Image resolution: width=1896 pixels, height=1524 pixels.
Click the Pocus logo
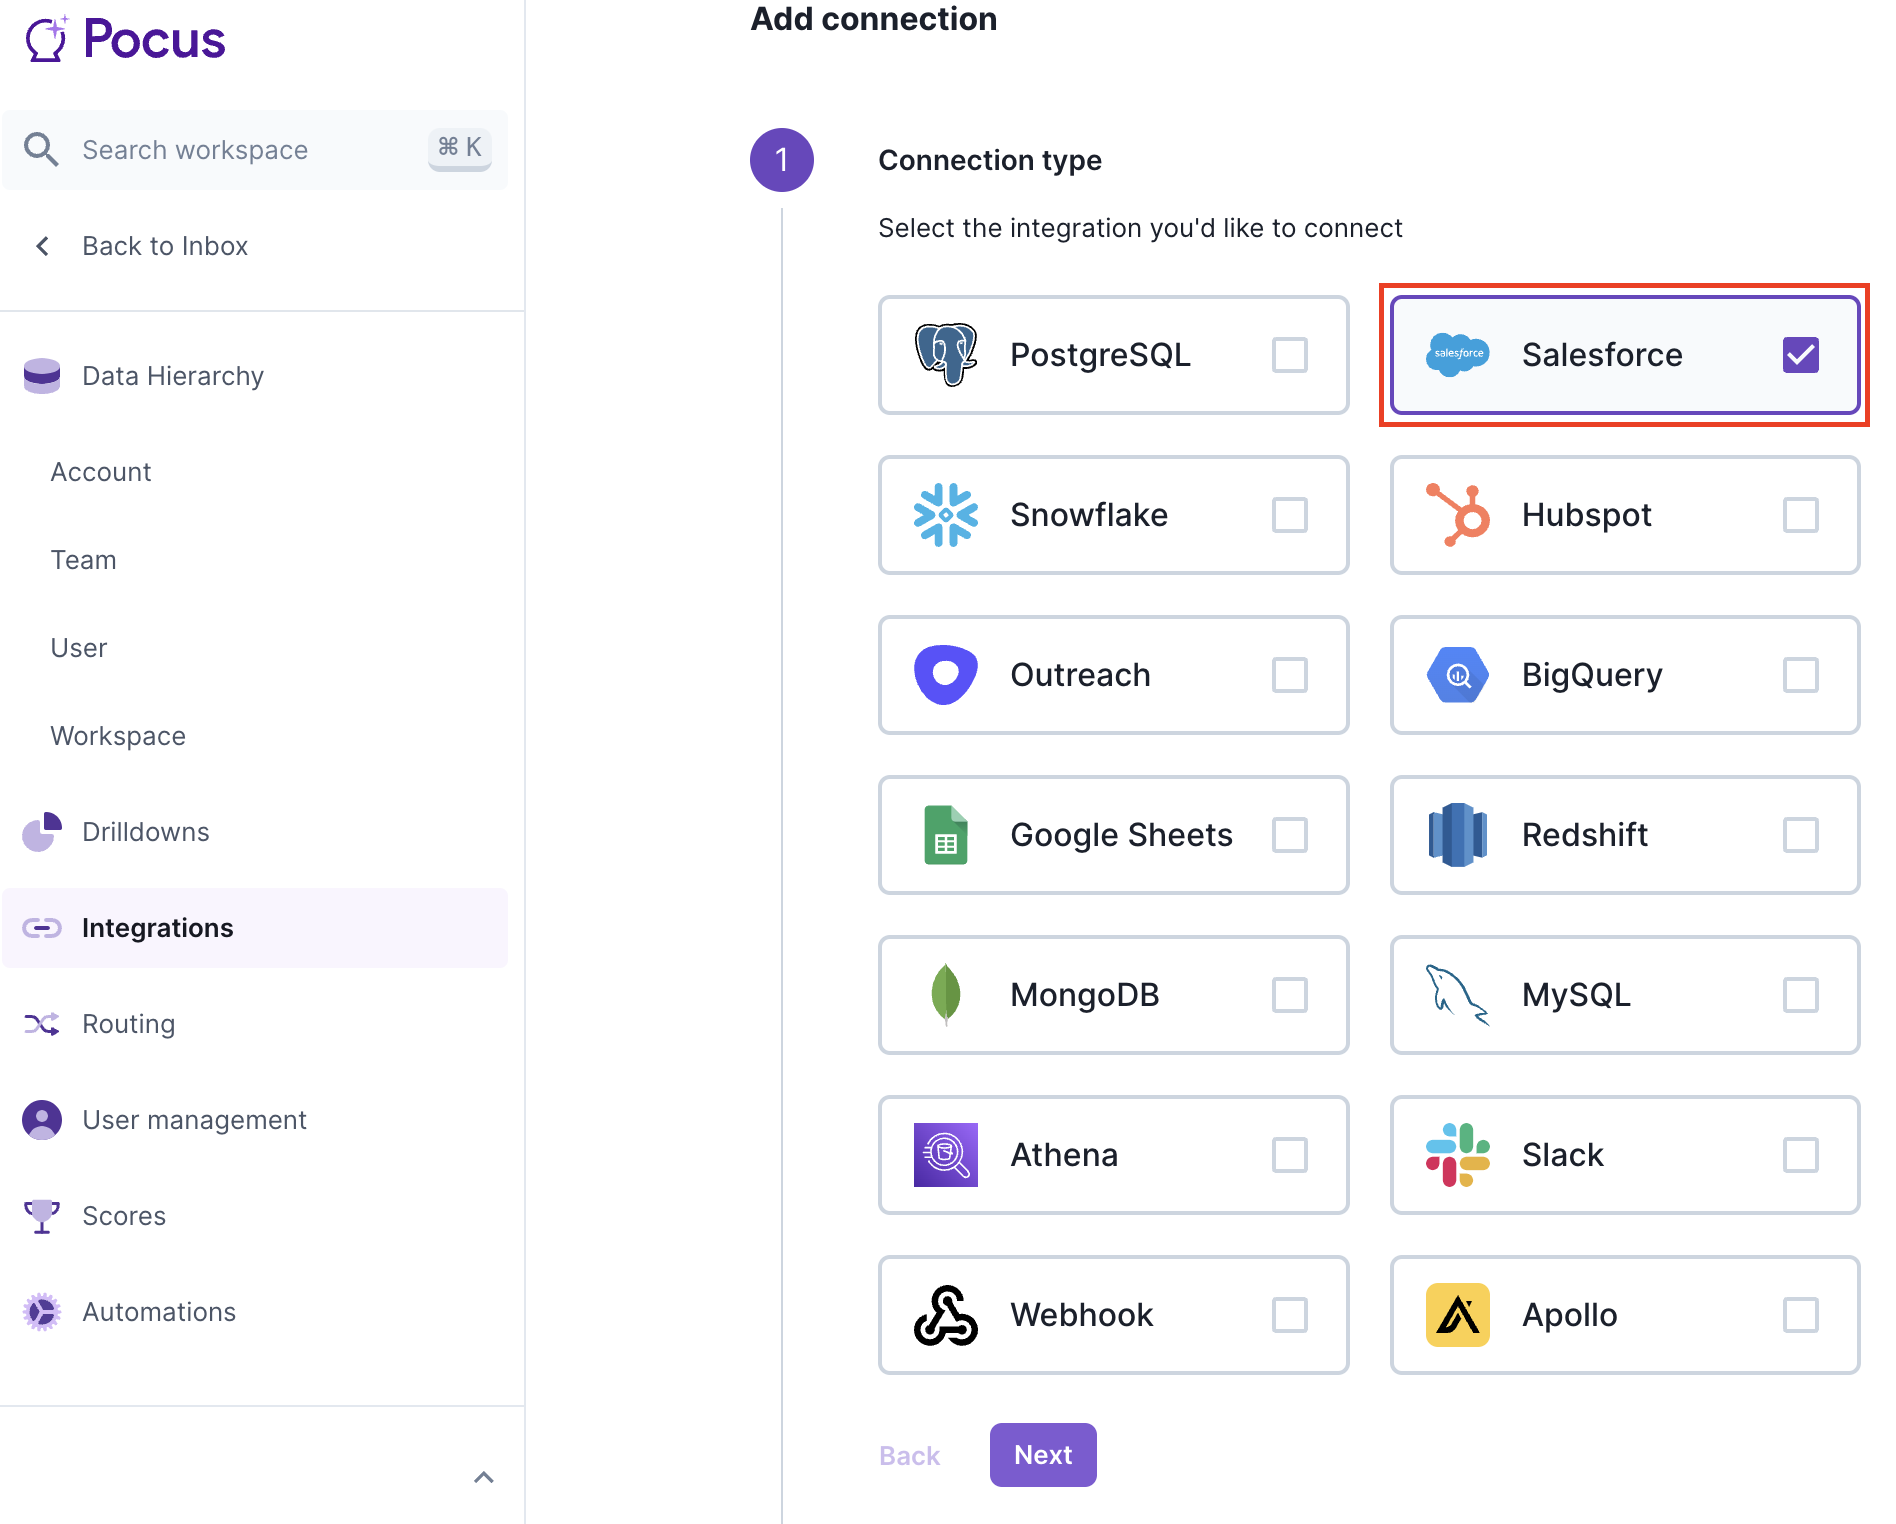(125, 40)
